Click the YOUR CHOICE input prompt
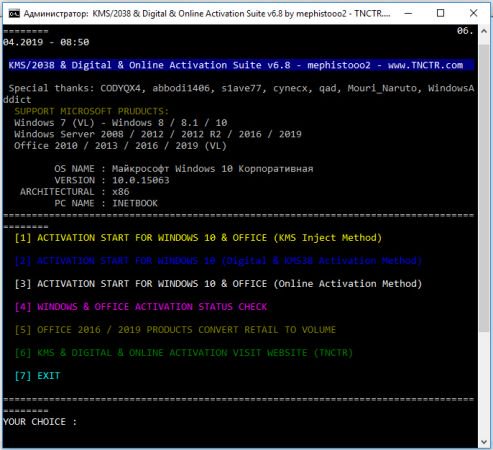Viewport: 493px width, 450px height. click(40, 422)
